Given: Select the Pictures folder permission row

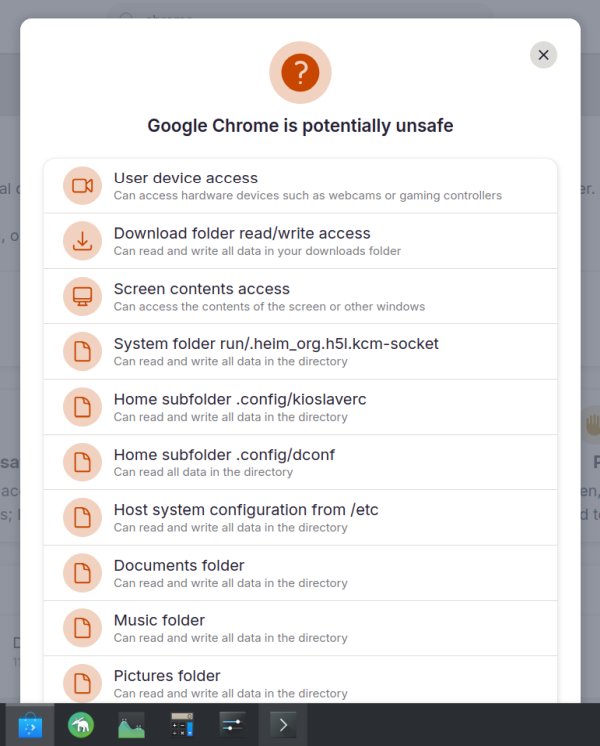Looking at the screenshot, I should [x=300, y=682].
